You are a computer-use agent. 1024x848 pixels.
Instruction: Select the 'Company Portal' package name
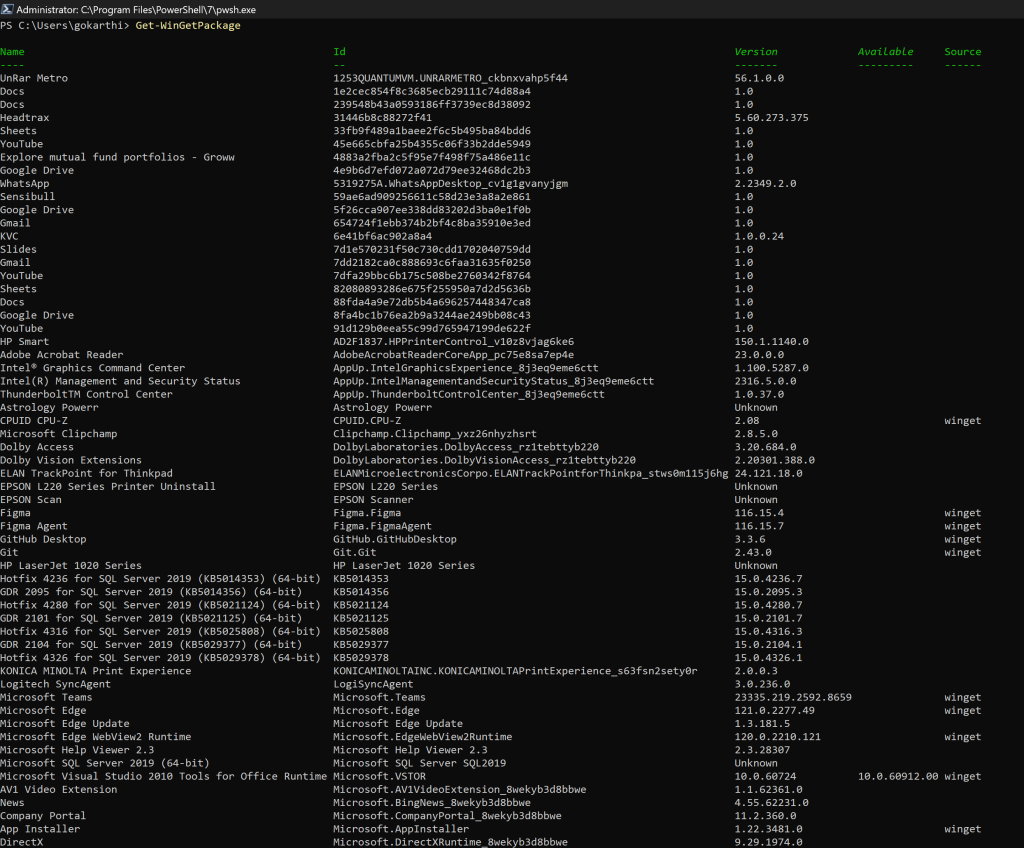click(43, 816)
